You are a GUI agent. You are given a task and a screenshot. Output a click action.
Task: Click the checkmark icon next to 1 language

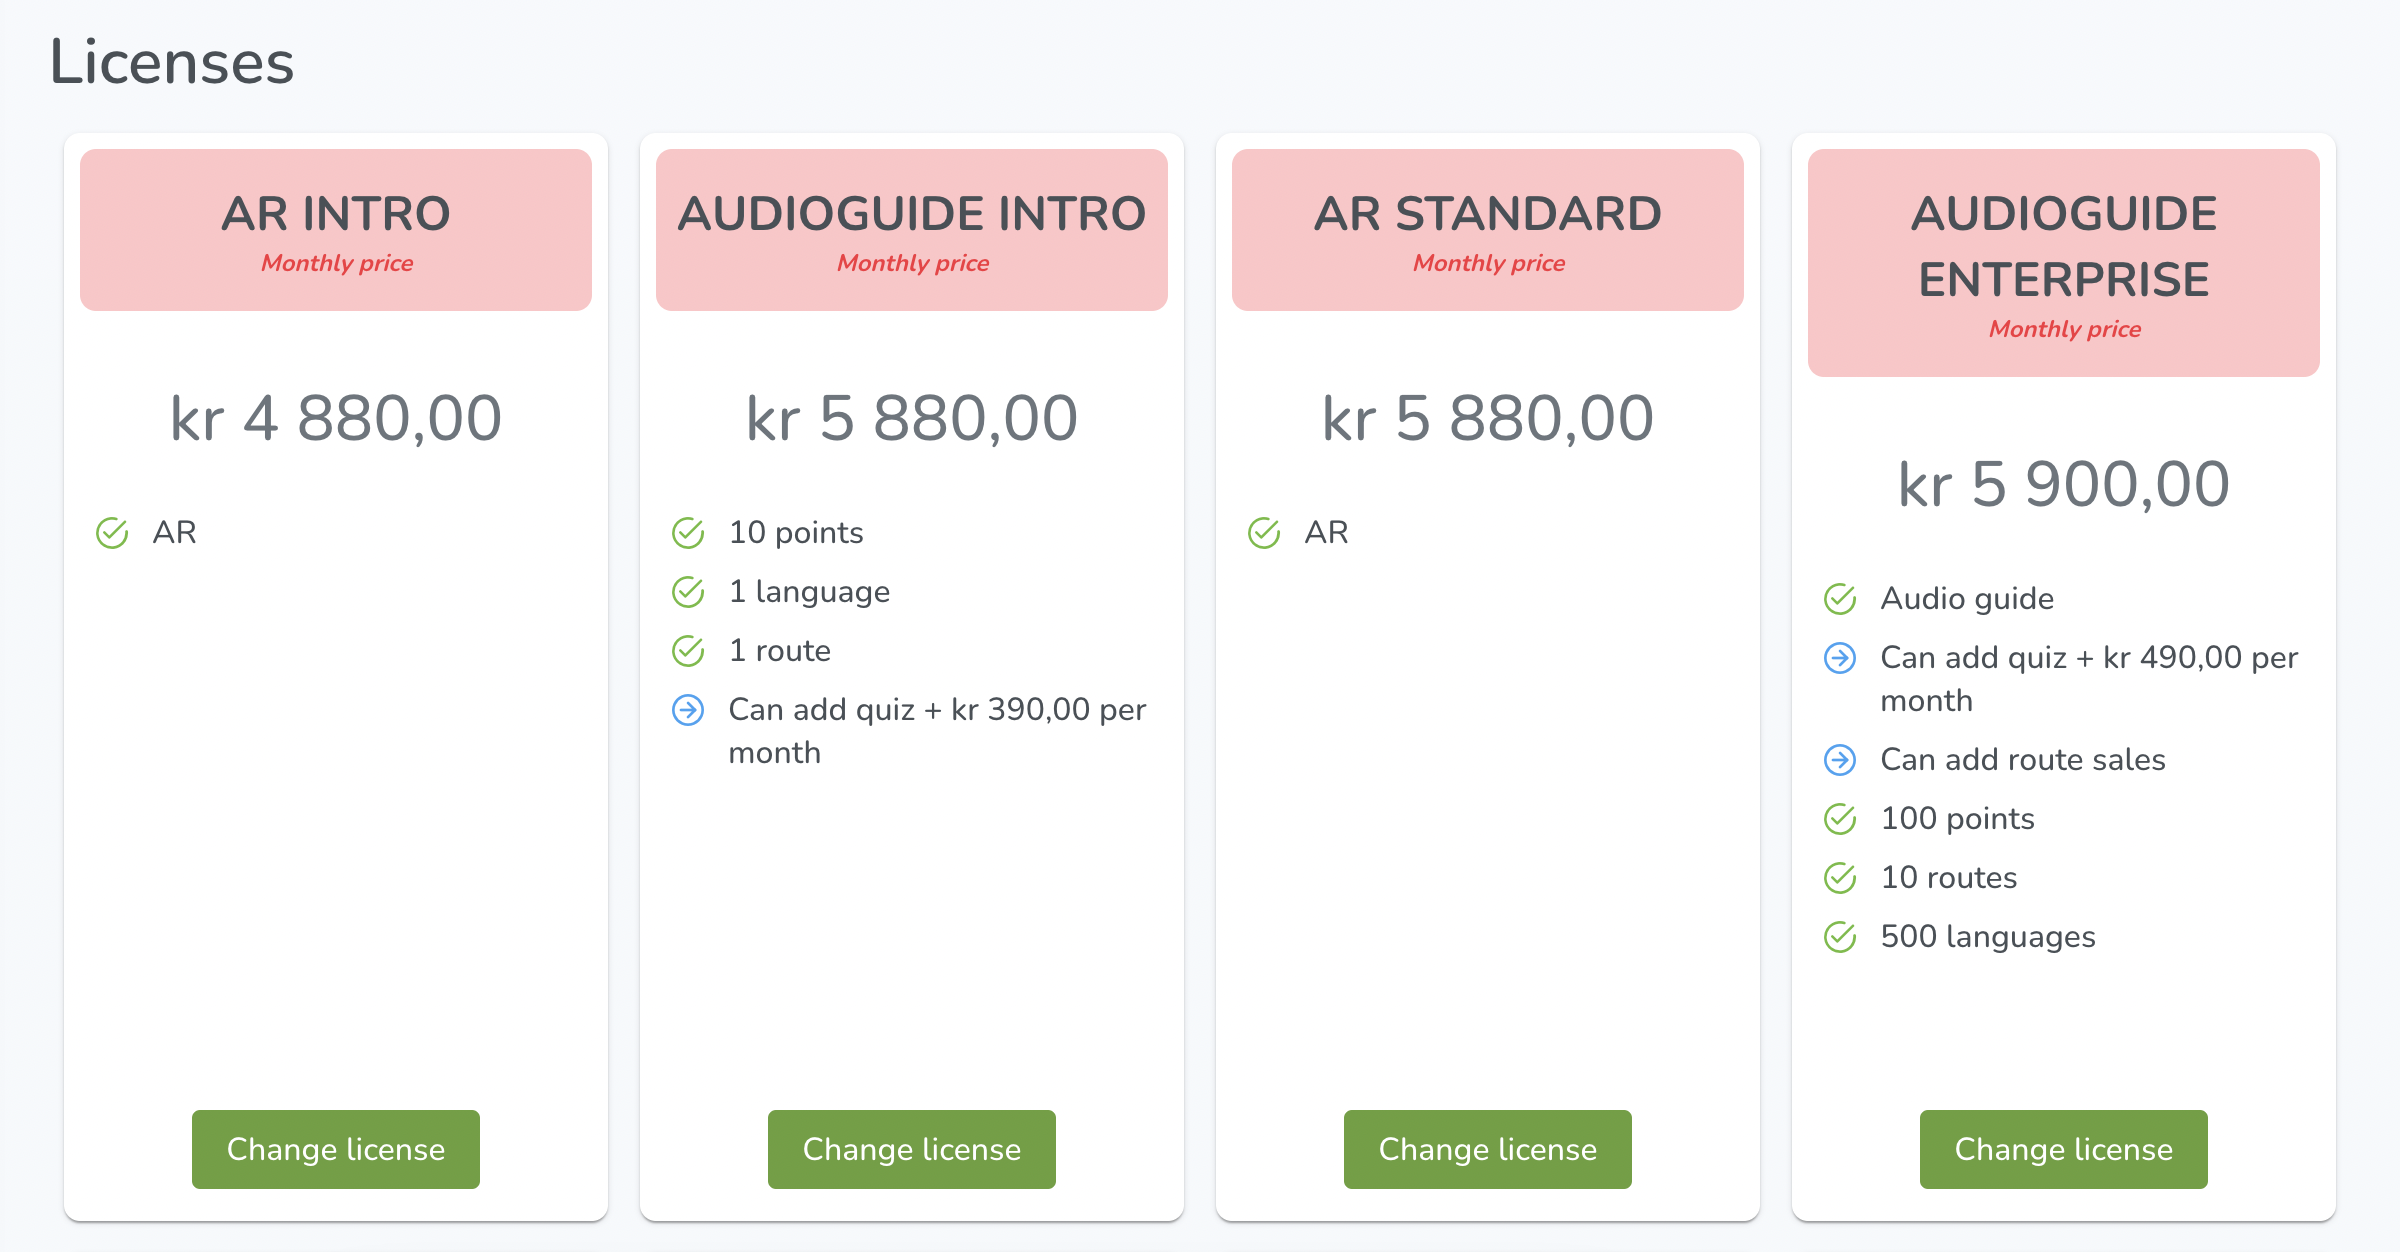tap(688, 592)
